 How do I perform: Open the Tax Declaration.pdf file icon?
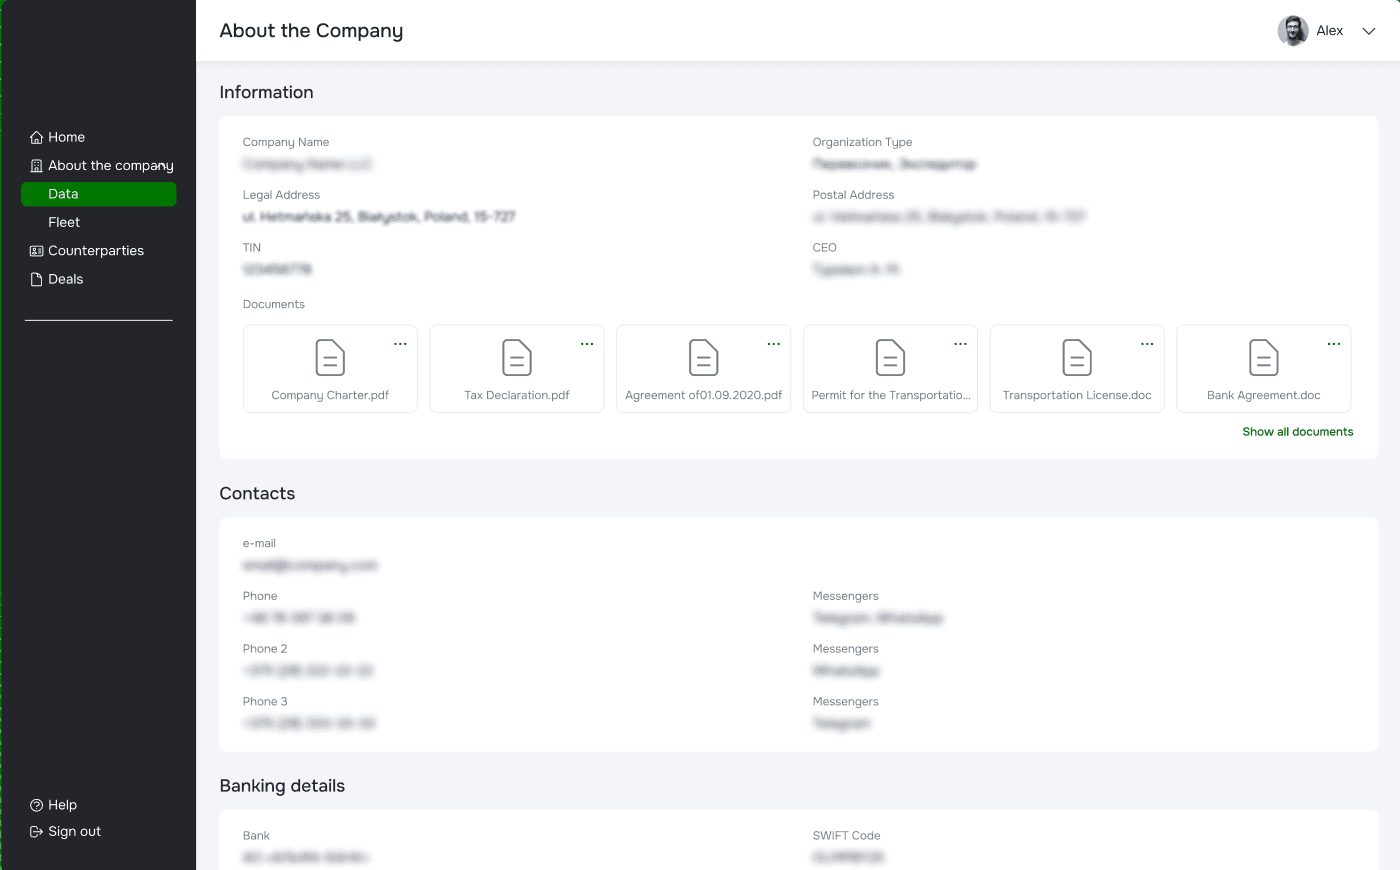click(x=517, y=358)
